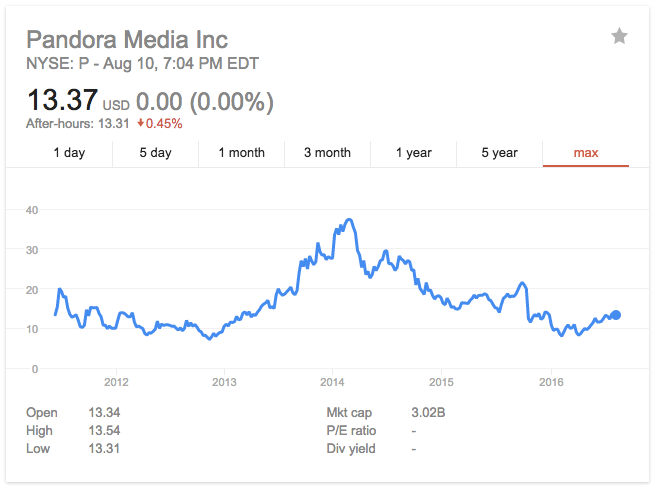Click the Pandora Media Inc title
Image resolution: width=655 pixels, height=486 pixels.
pyautogui.click(x=127, y=40)
